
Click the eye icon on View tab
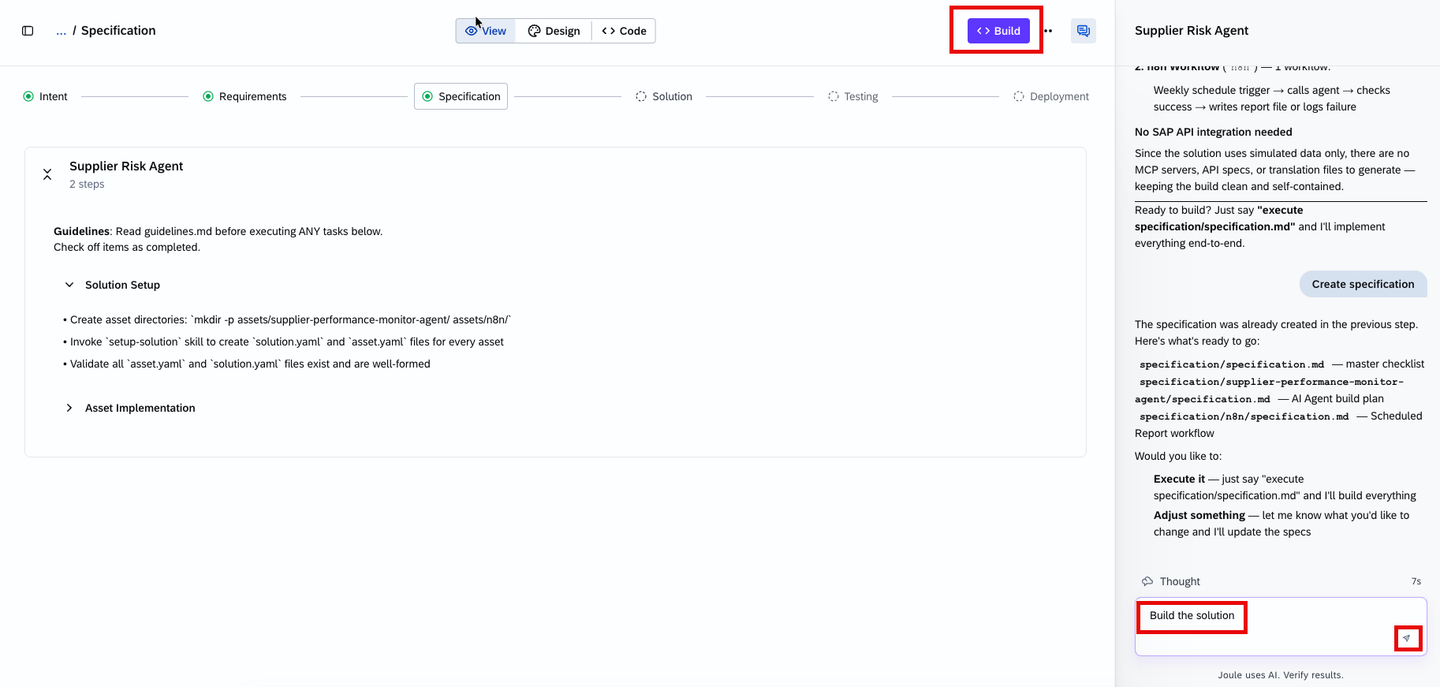pyautogui.click(x=471, y=31)
